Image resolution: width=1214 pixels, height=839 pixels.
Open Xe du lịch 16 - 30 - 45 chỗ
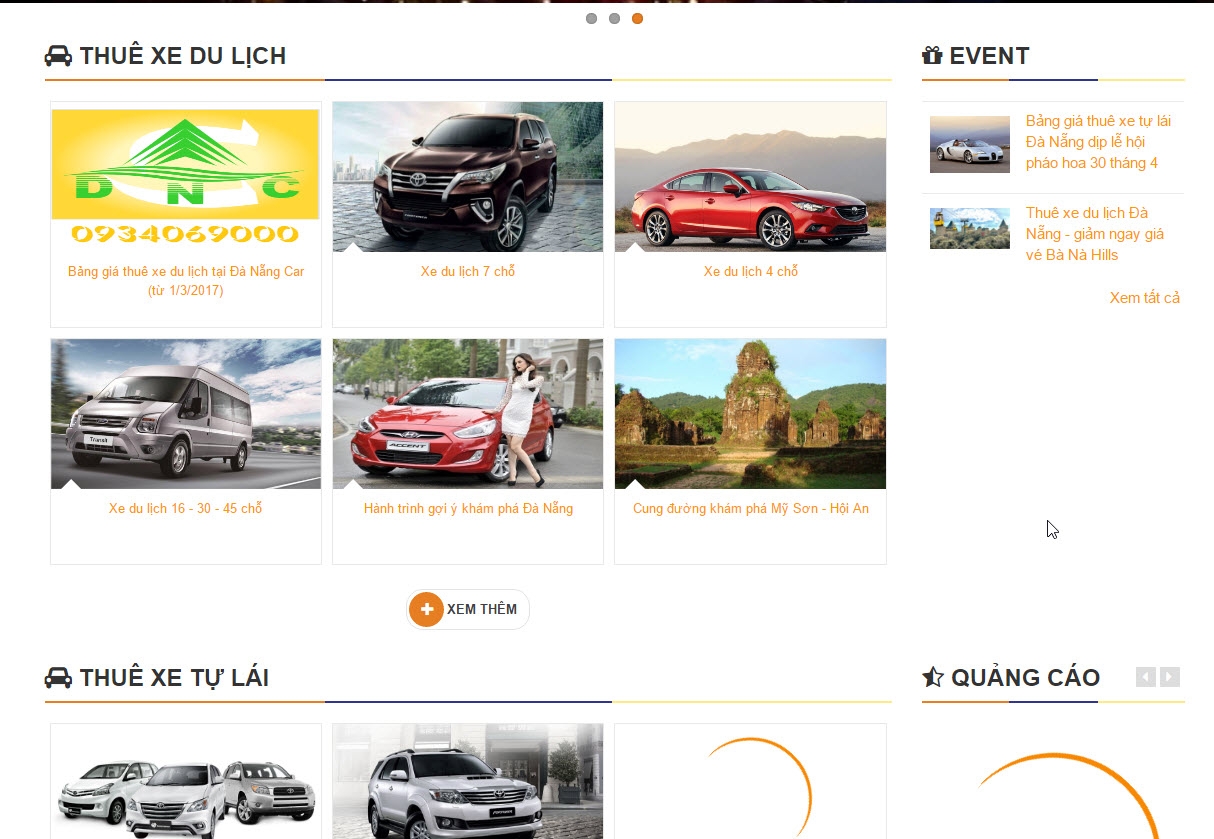click(186, 508)
